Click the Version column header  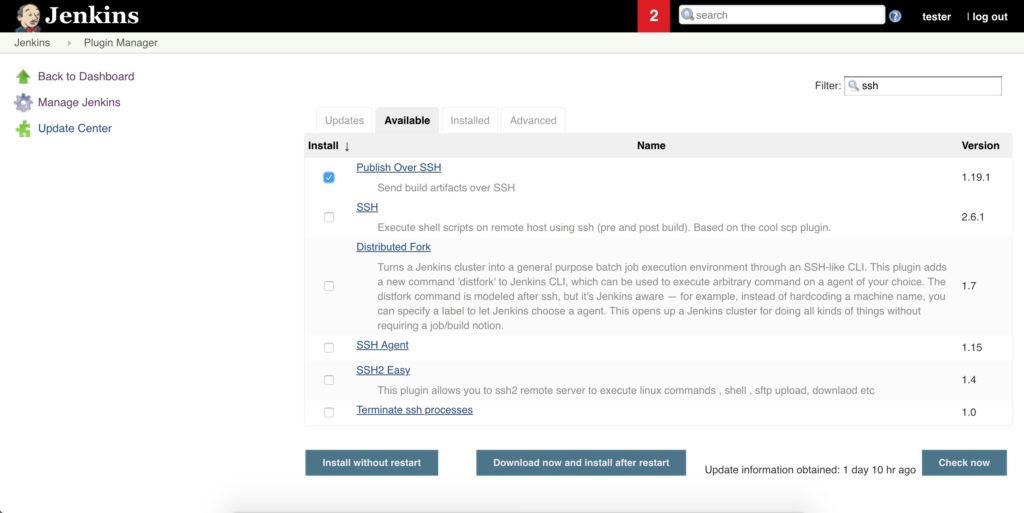click(x=980, y=146)
